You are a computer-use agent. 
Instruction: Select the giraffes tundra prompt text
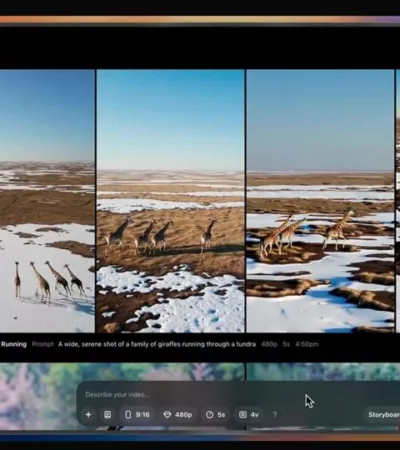[x=157, y=344]
